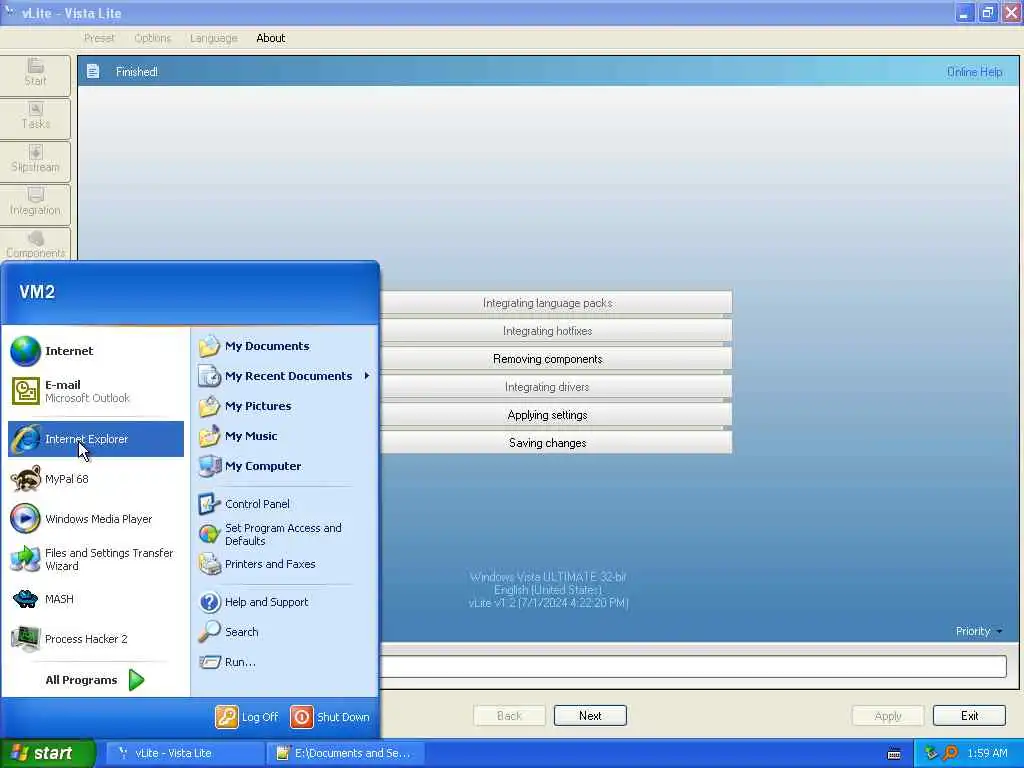Screen dimensions: 1024x768
Task: Open My Music folder
Action: [x=284, y=436]
